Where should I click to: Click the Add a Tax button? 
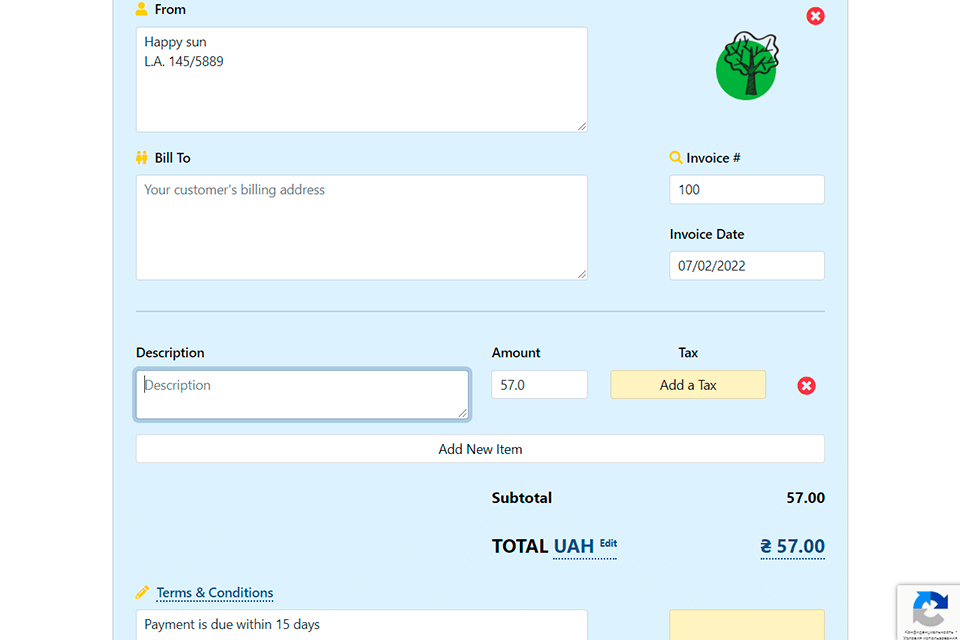(688, 385)
